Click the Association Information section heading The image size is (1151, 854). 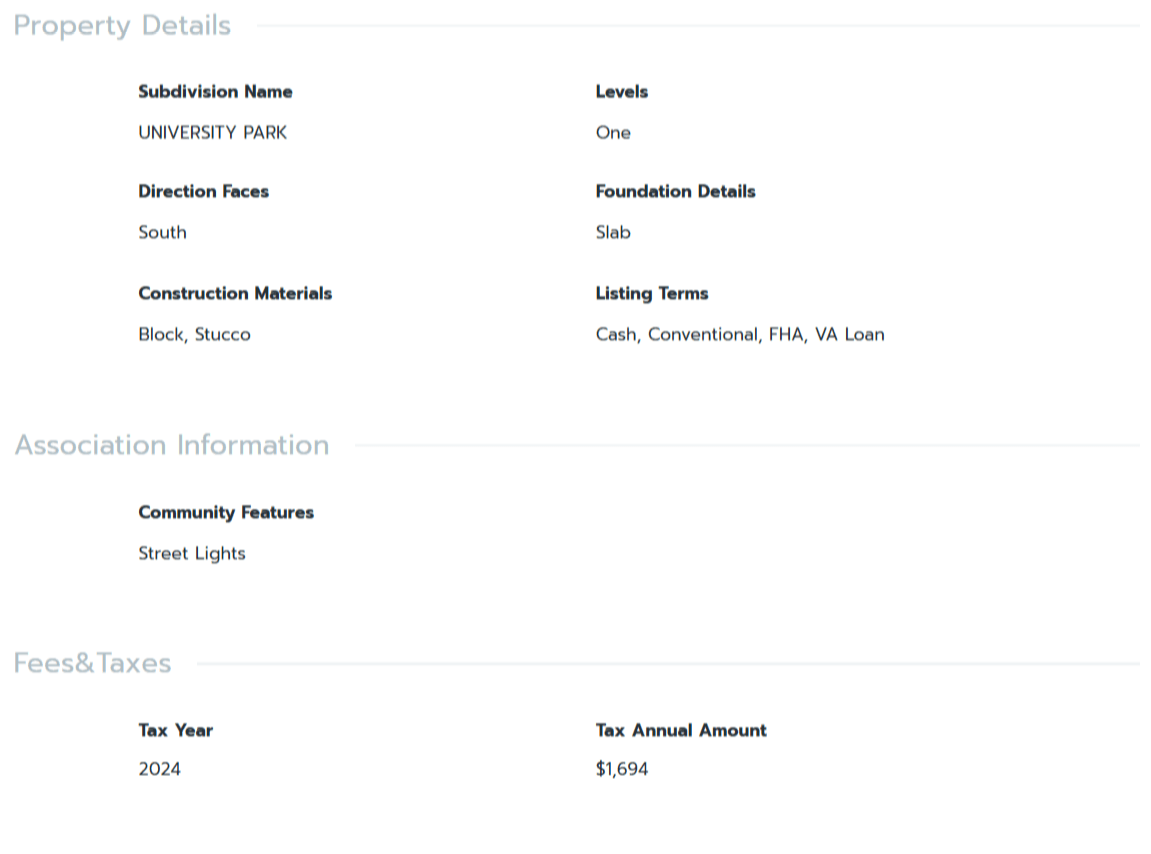(172, 445)
